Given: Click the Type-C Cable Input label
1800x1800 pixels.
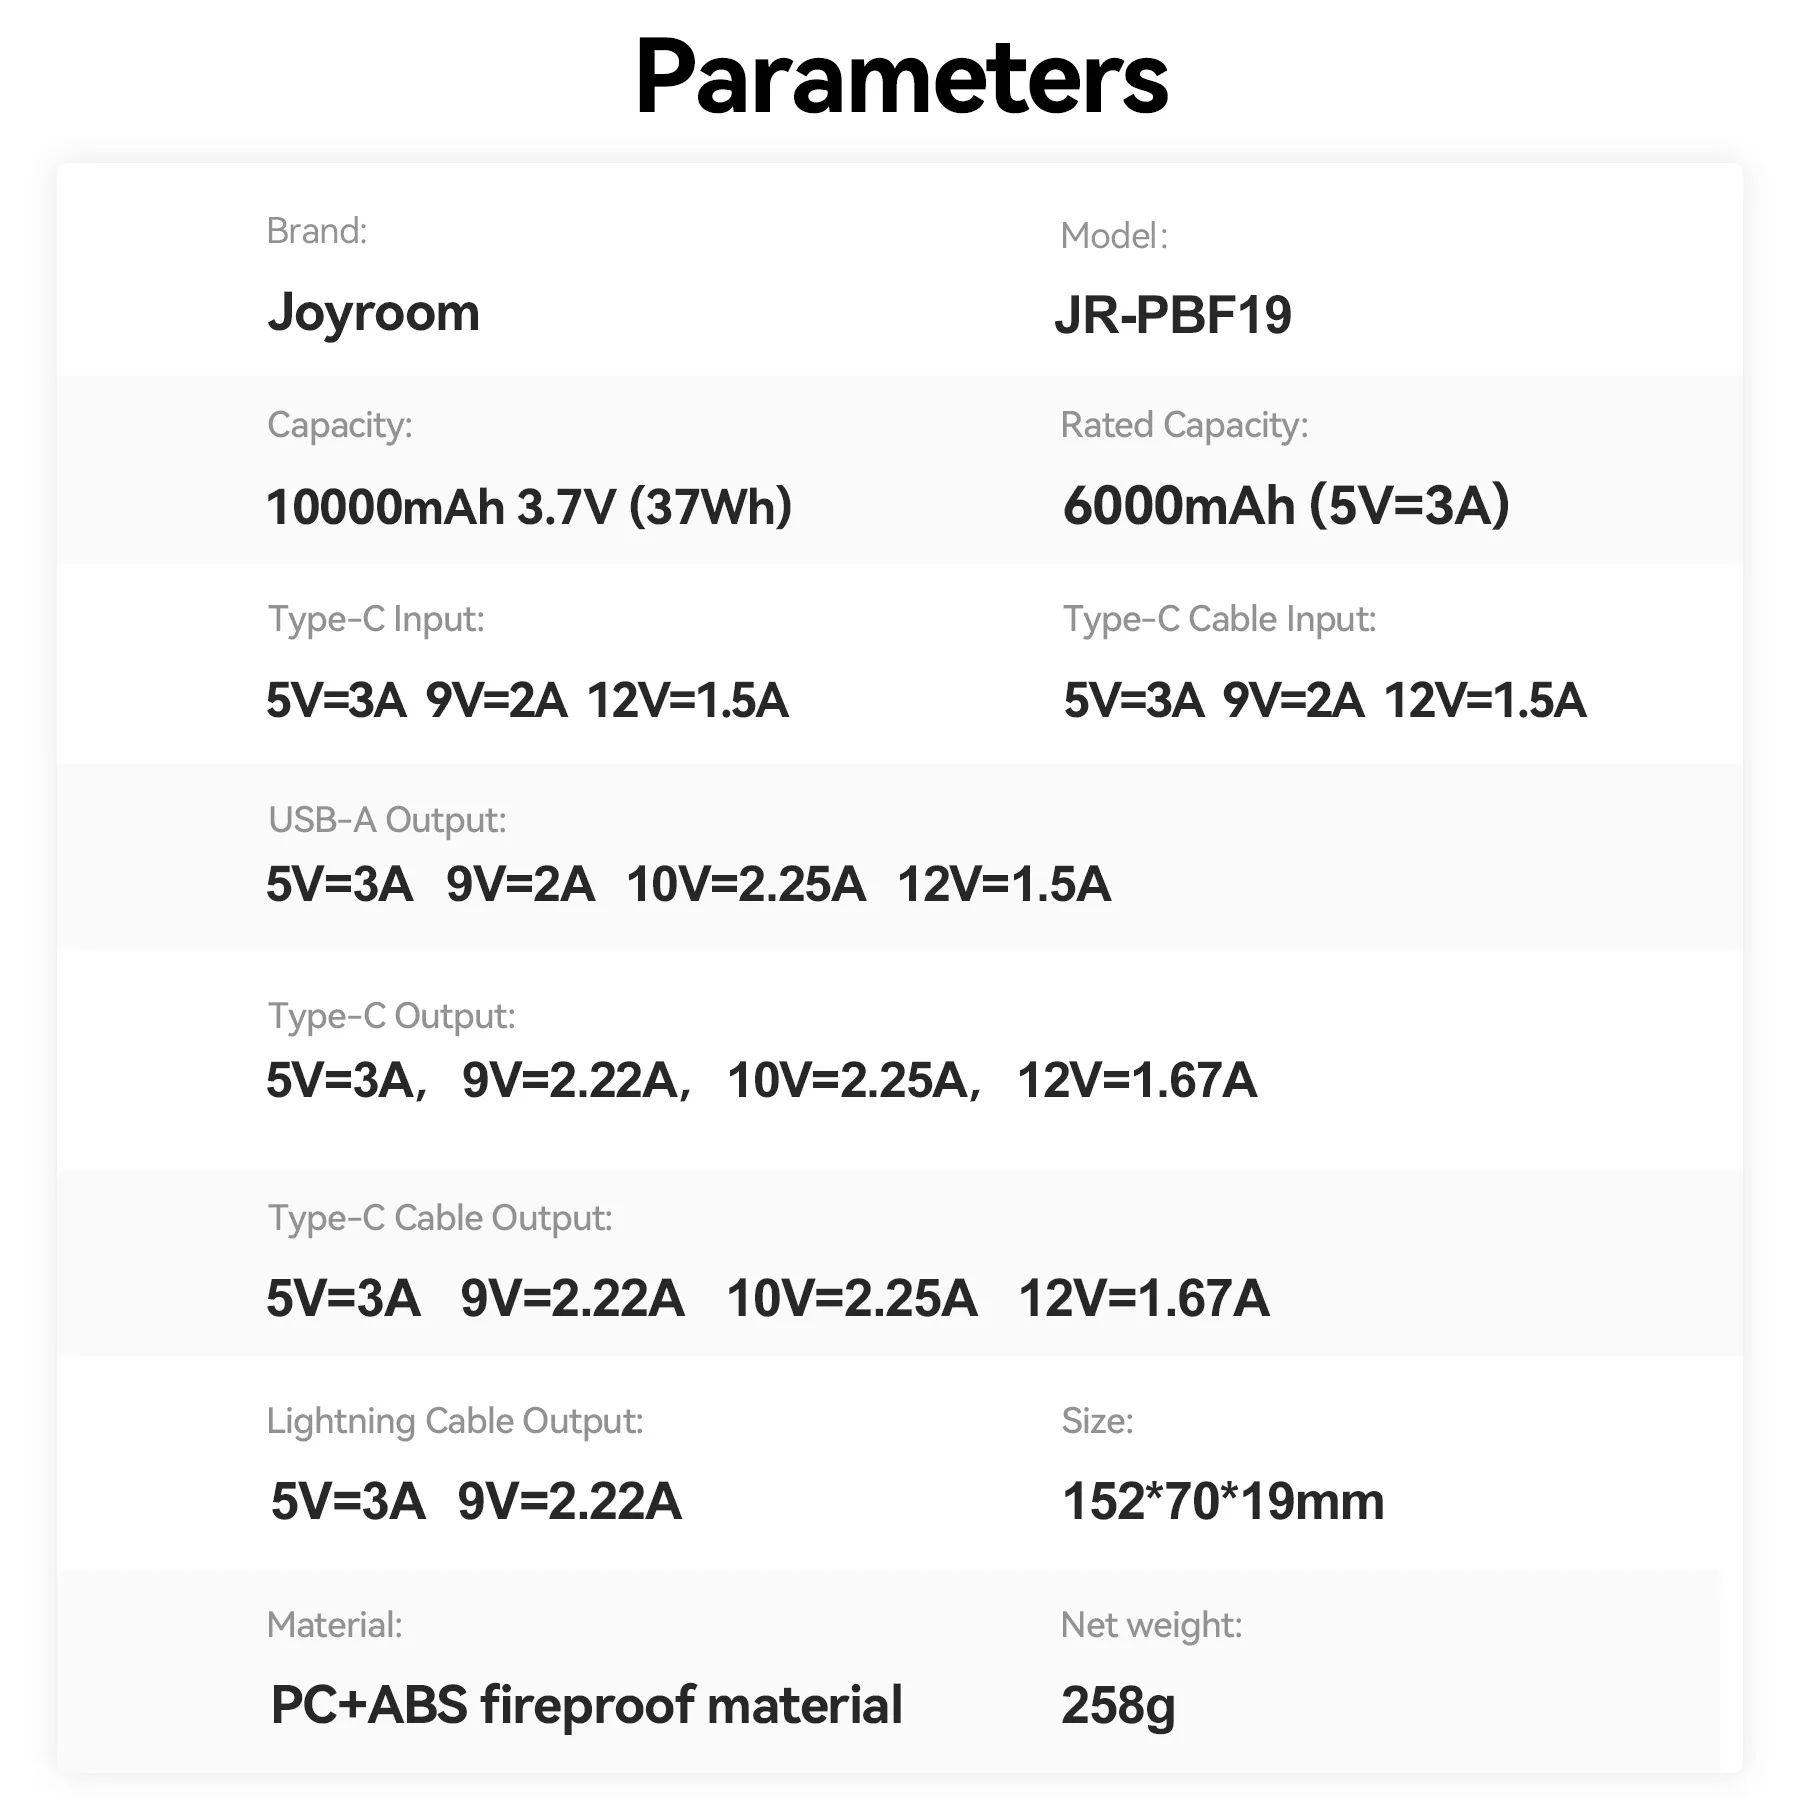Looking at the screenshot, I should coord(1219,619).
